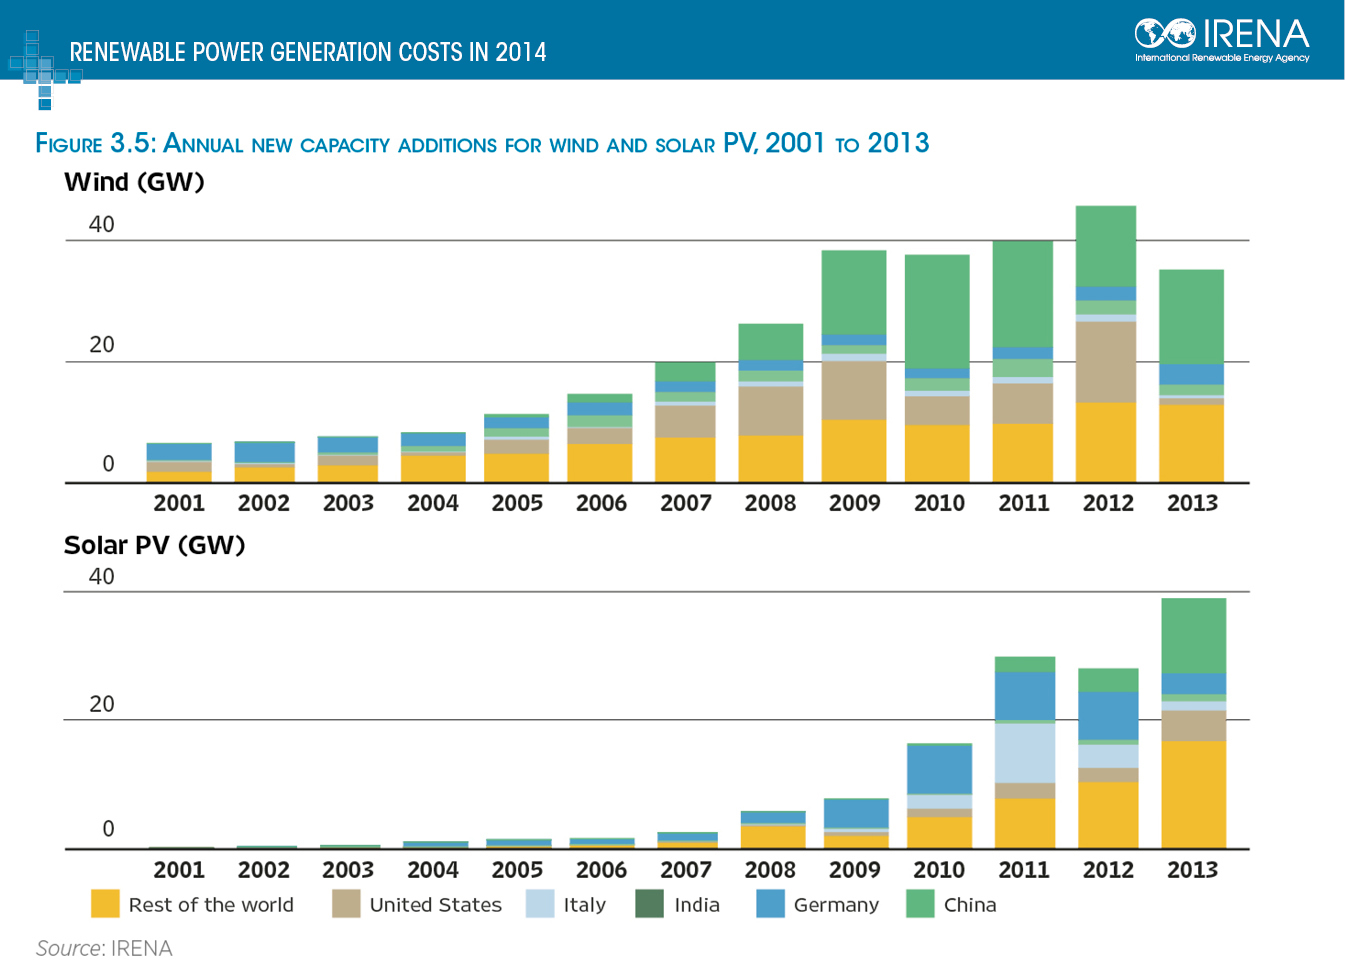The height and width of the screenshot is (978, 1345).
Task: Click the yellow segment of Solar PV 2013 bar
Action: [1193, 794]
